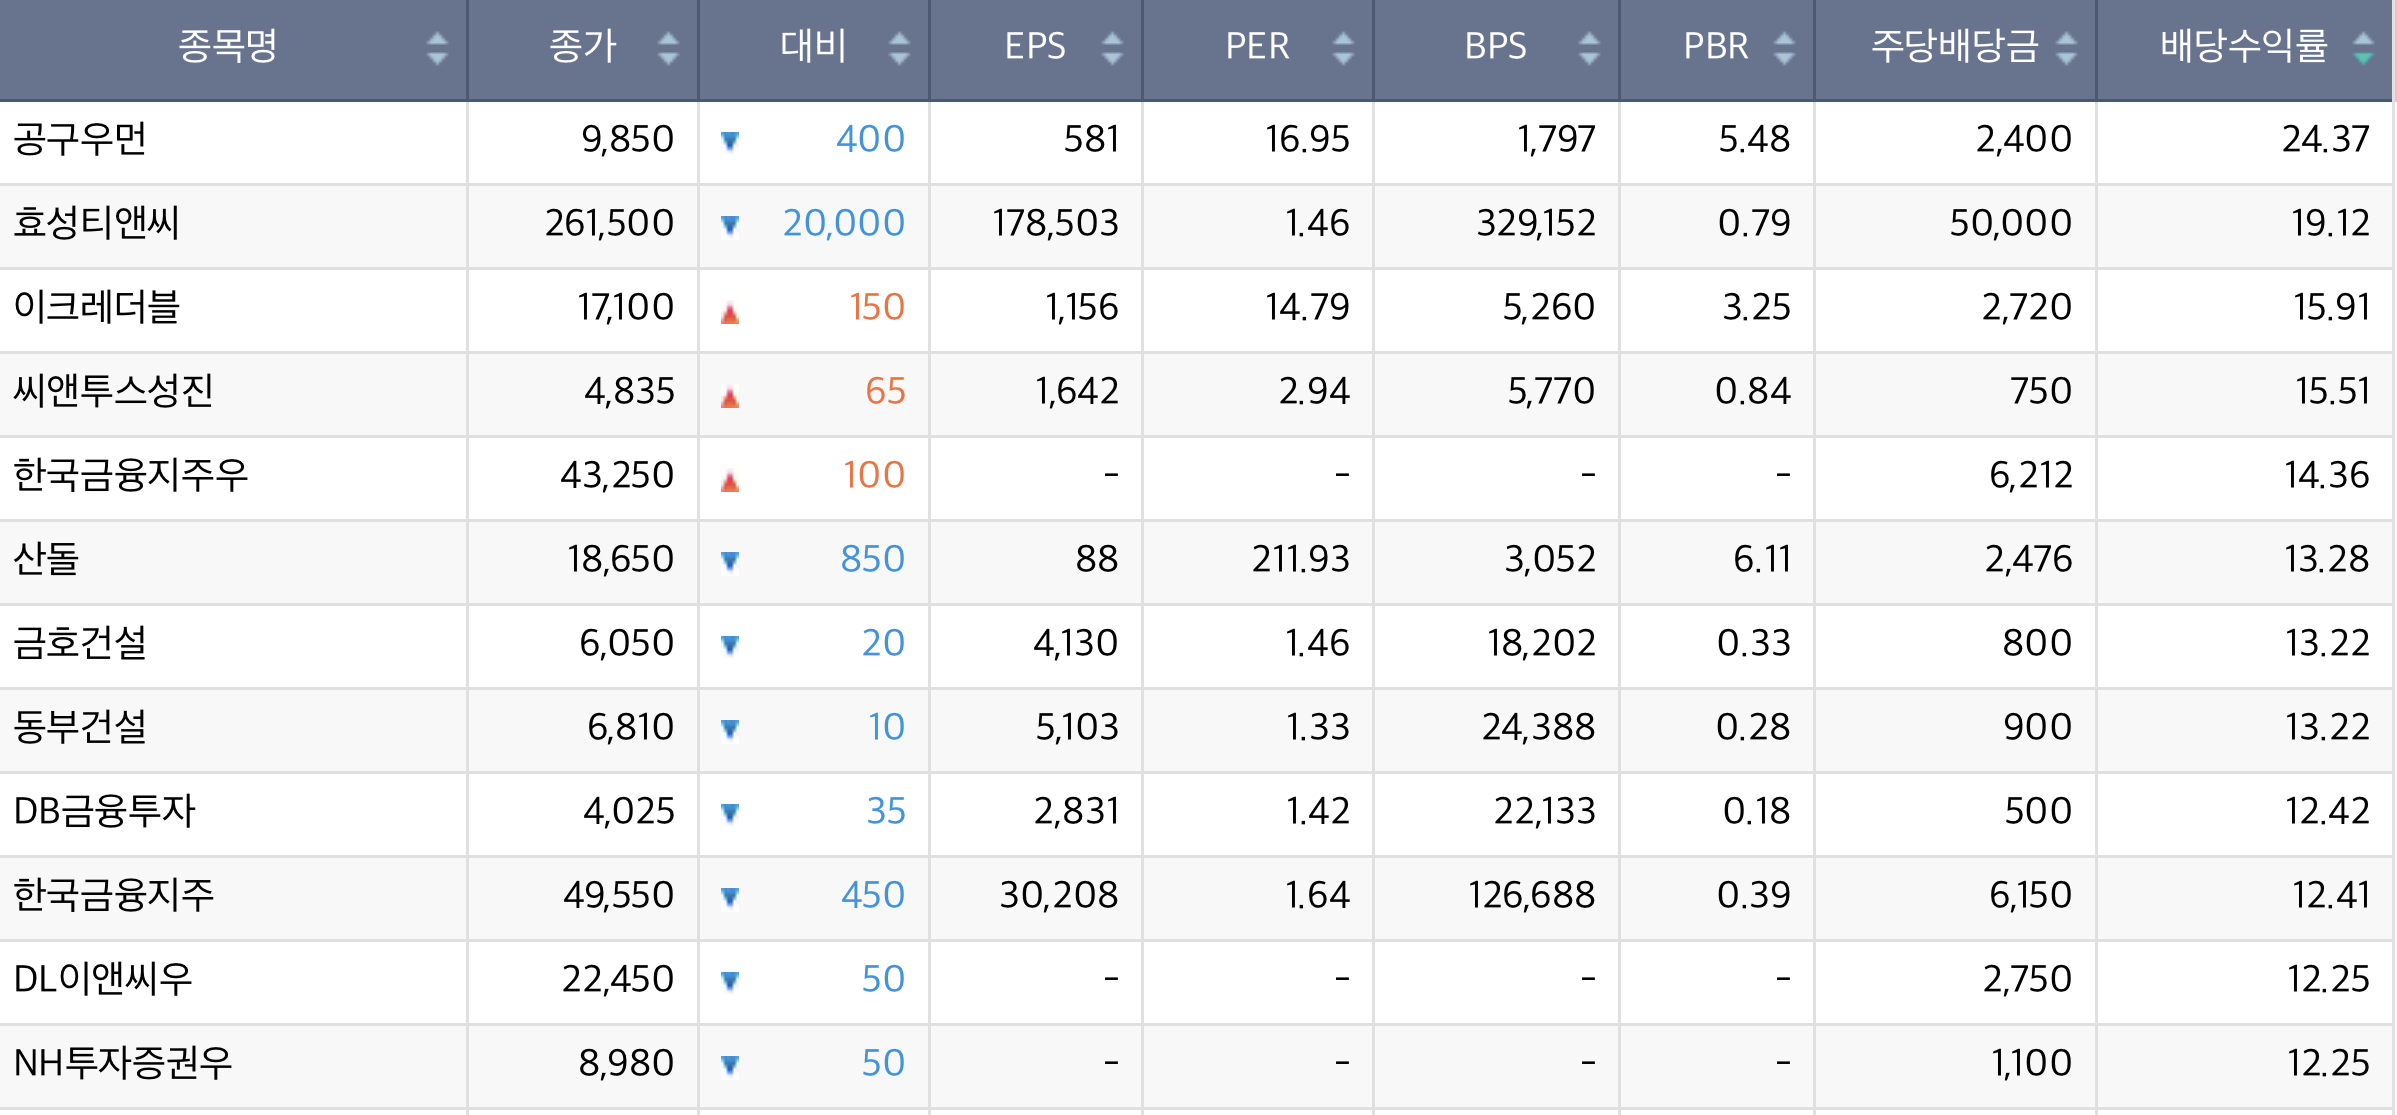Image resolution: width=2397 pixels, height=1115 pixels.
Task: Select stock name 한국금융지주
Action: tap(114, 895)
